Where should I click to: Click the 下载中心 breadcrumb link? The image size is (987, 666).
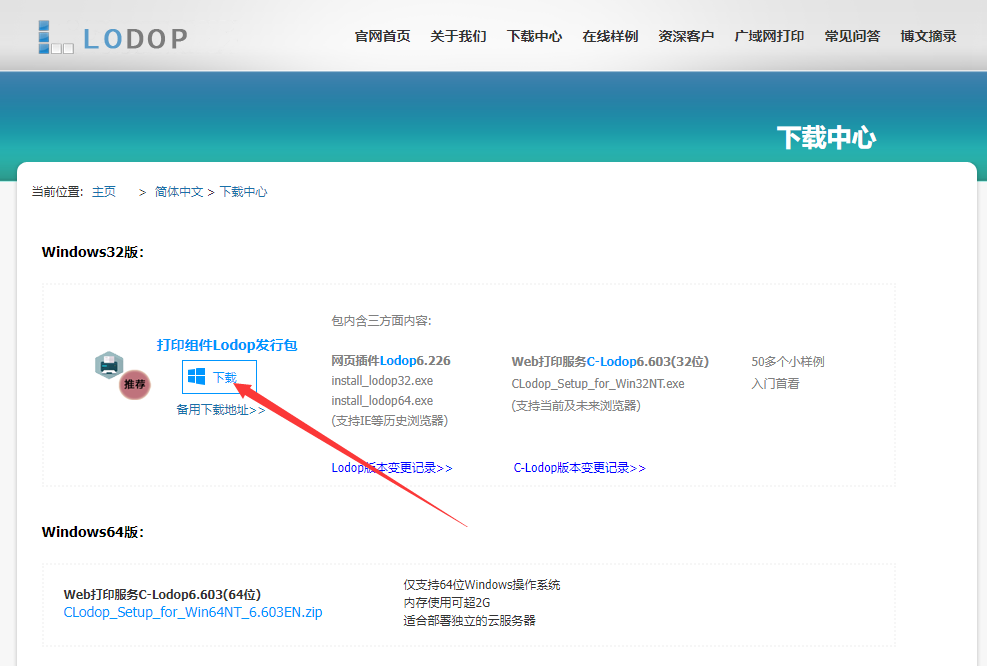[x=243, y=191]
